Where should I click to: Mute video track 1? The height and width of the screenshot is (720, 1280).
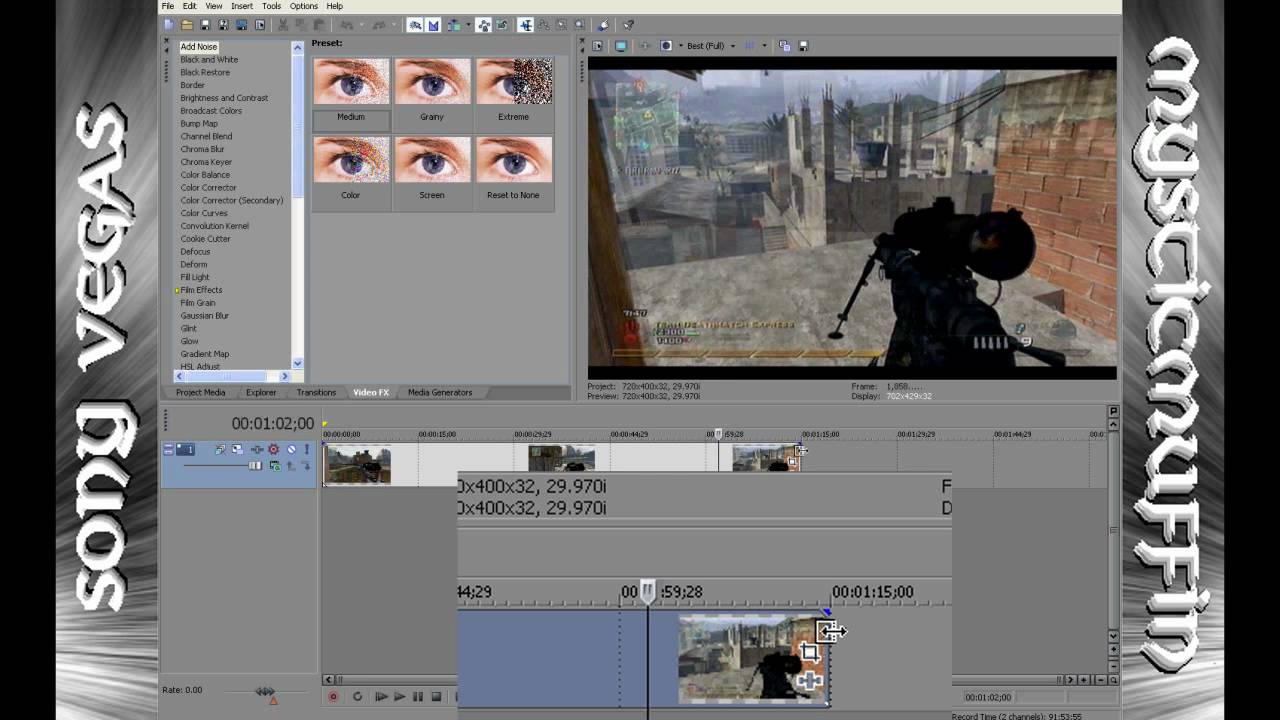pos(291,449)
